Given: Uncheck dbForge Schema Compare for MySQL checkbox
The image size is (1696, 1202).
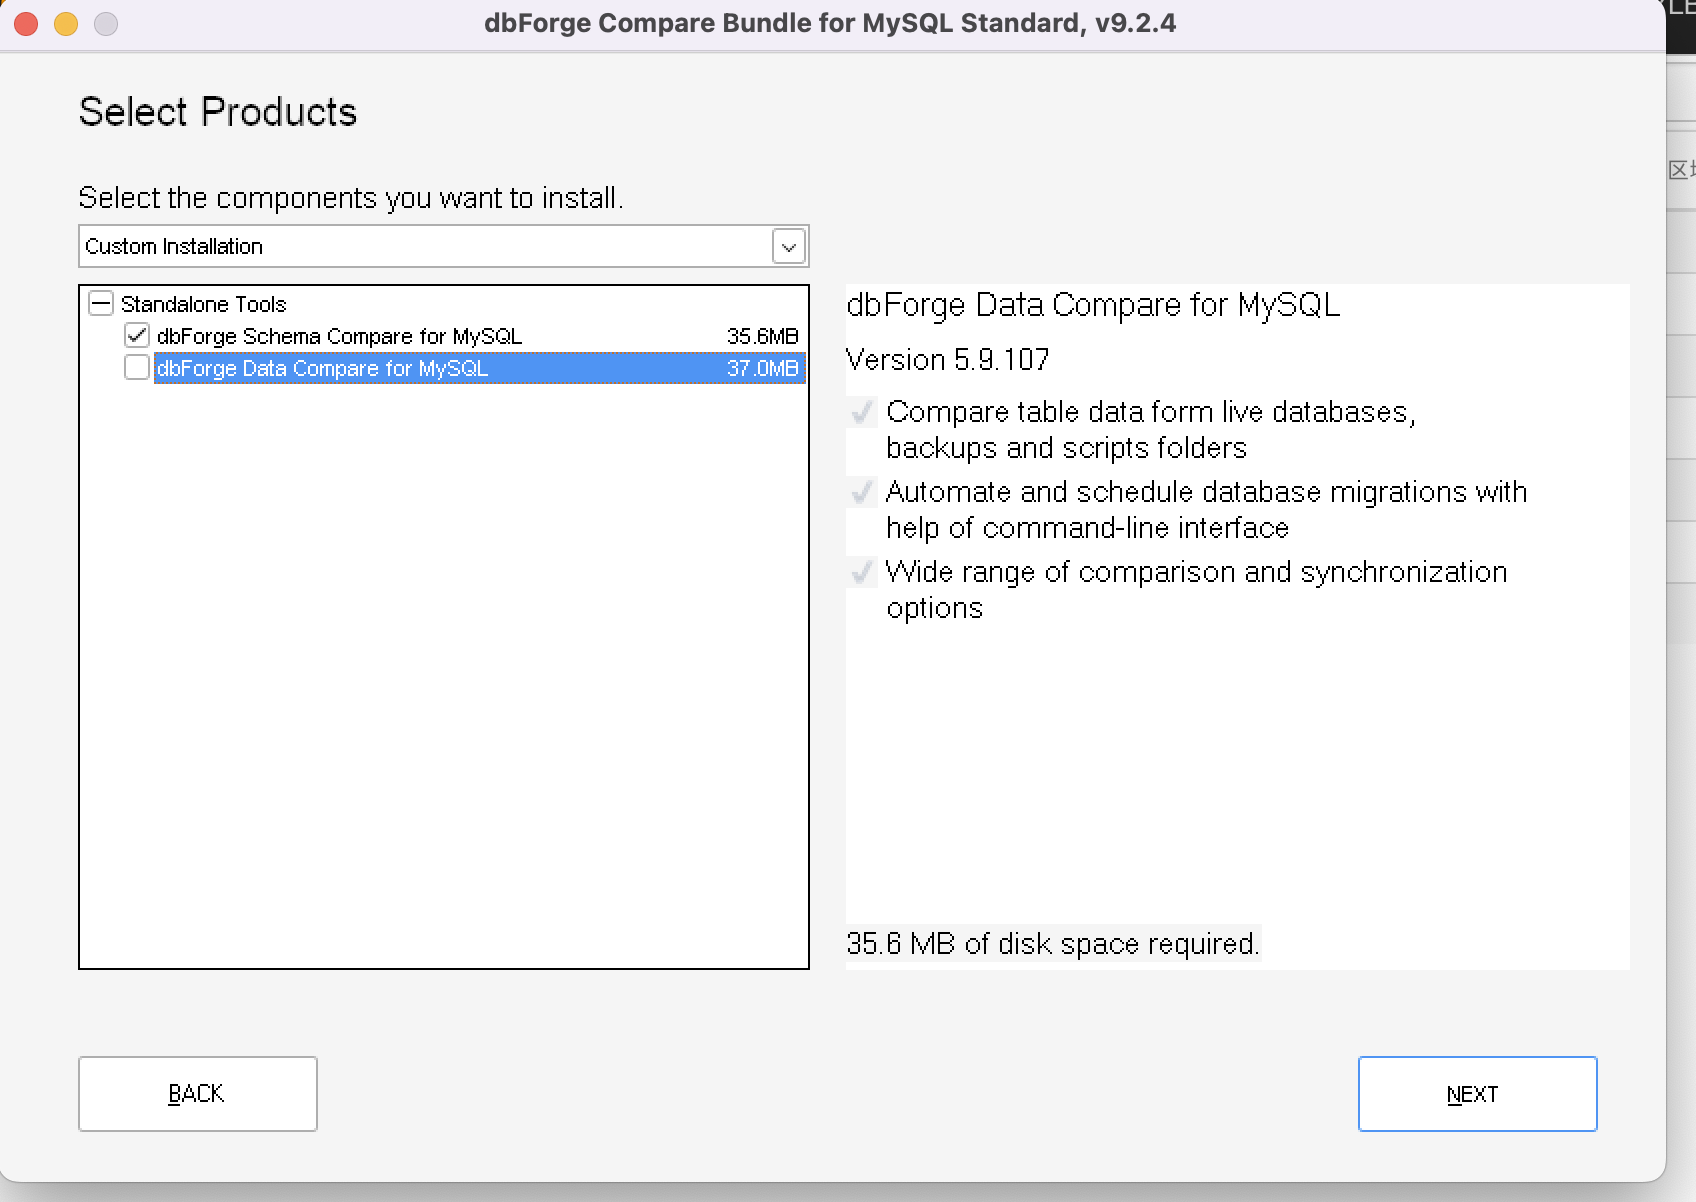Looking at the screenshot, I should click(x=137, y=335).
